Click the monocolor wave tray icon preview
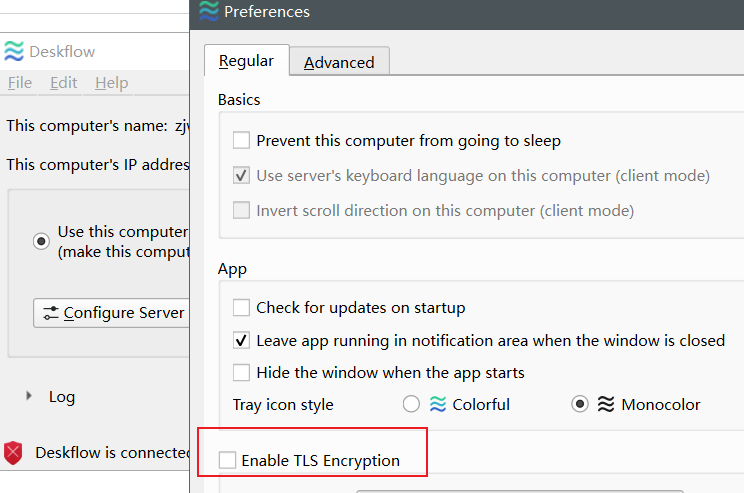Viewport: 744px width, 493px height. (605, 405)
